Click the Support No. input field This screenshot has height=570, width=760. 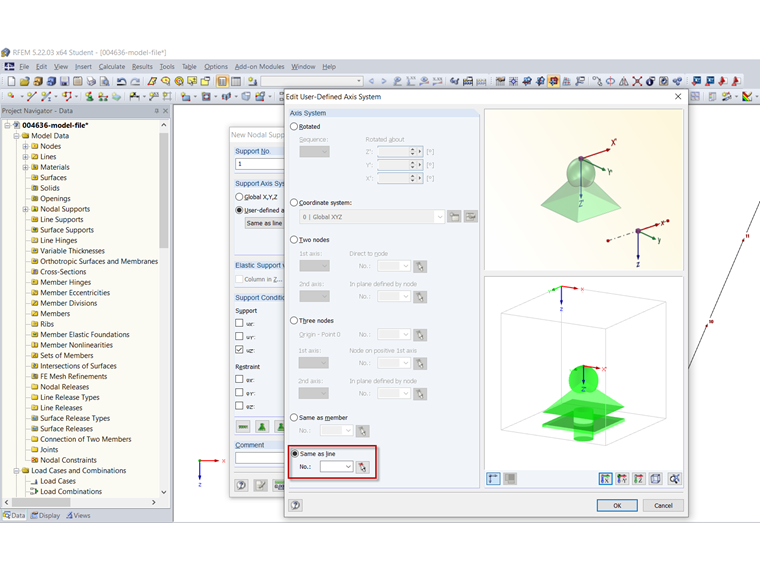259,164
